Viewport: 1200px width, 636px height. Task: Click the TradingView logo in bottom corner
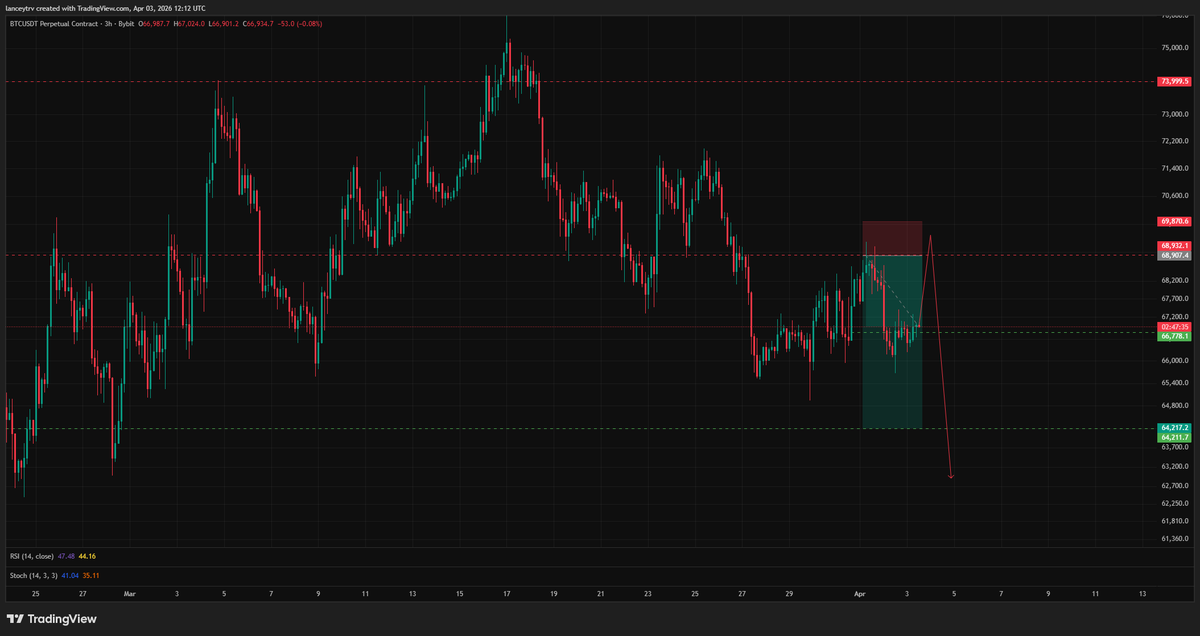coord(51,619)
